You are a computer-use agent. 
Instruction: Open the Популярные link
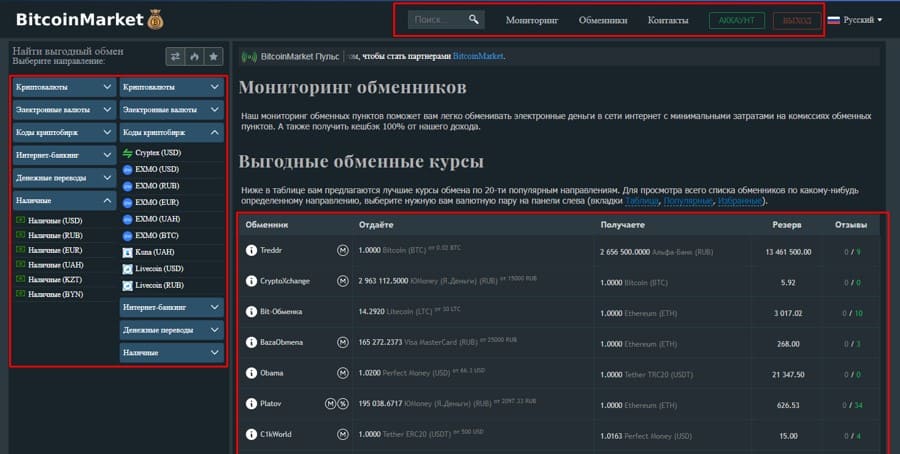coord(688,201)
